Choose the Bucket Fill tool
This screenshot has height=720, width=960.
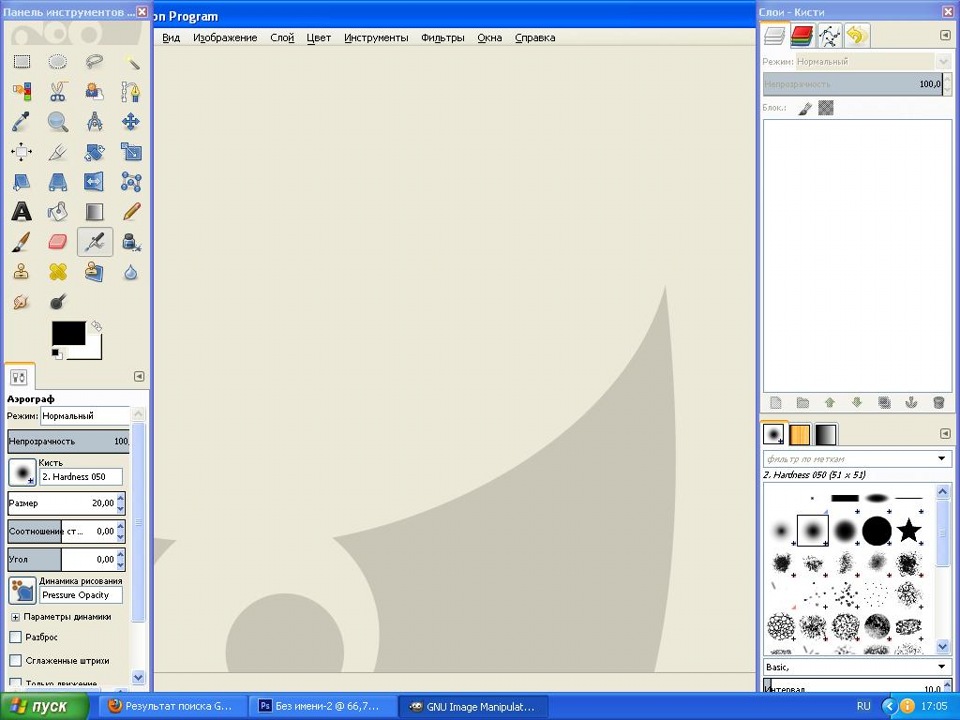point(58,212)
